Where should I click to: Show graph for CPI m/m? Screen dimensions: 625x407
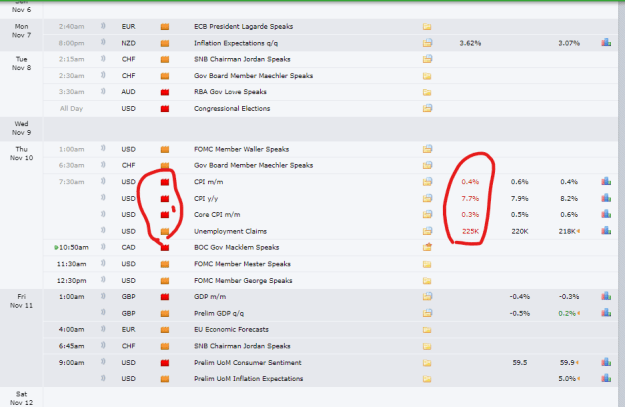tap(606, 181)
